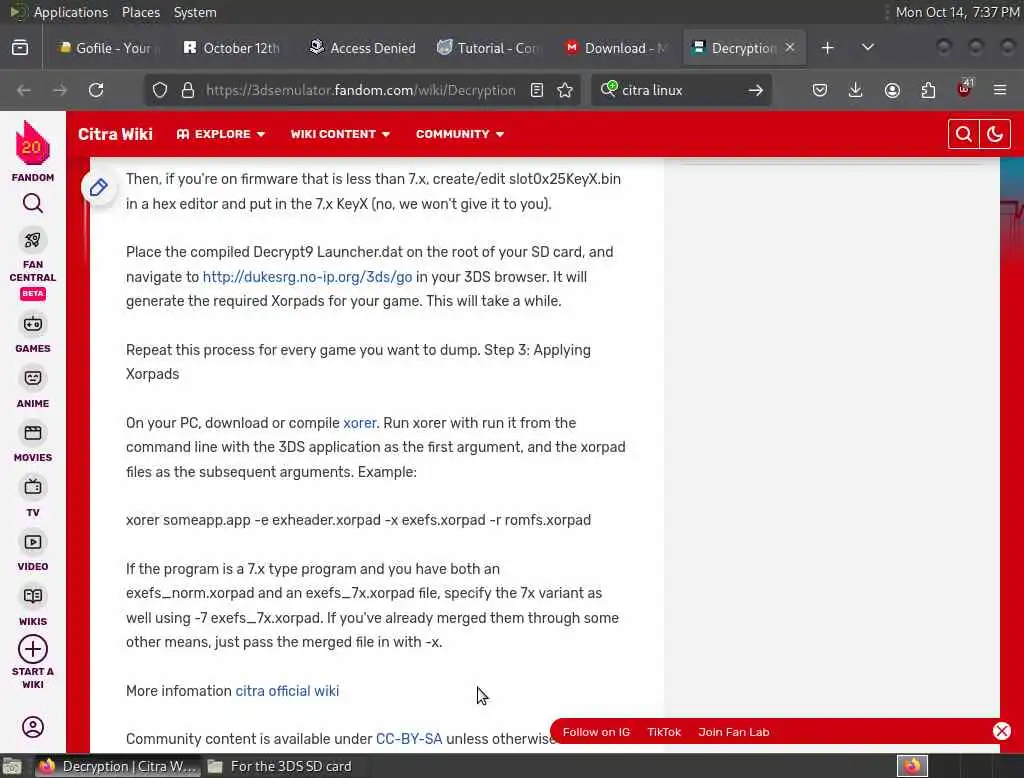Close the Decryption tab
Viewport: 1024px width, 778px height.
click(790, 47)
